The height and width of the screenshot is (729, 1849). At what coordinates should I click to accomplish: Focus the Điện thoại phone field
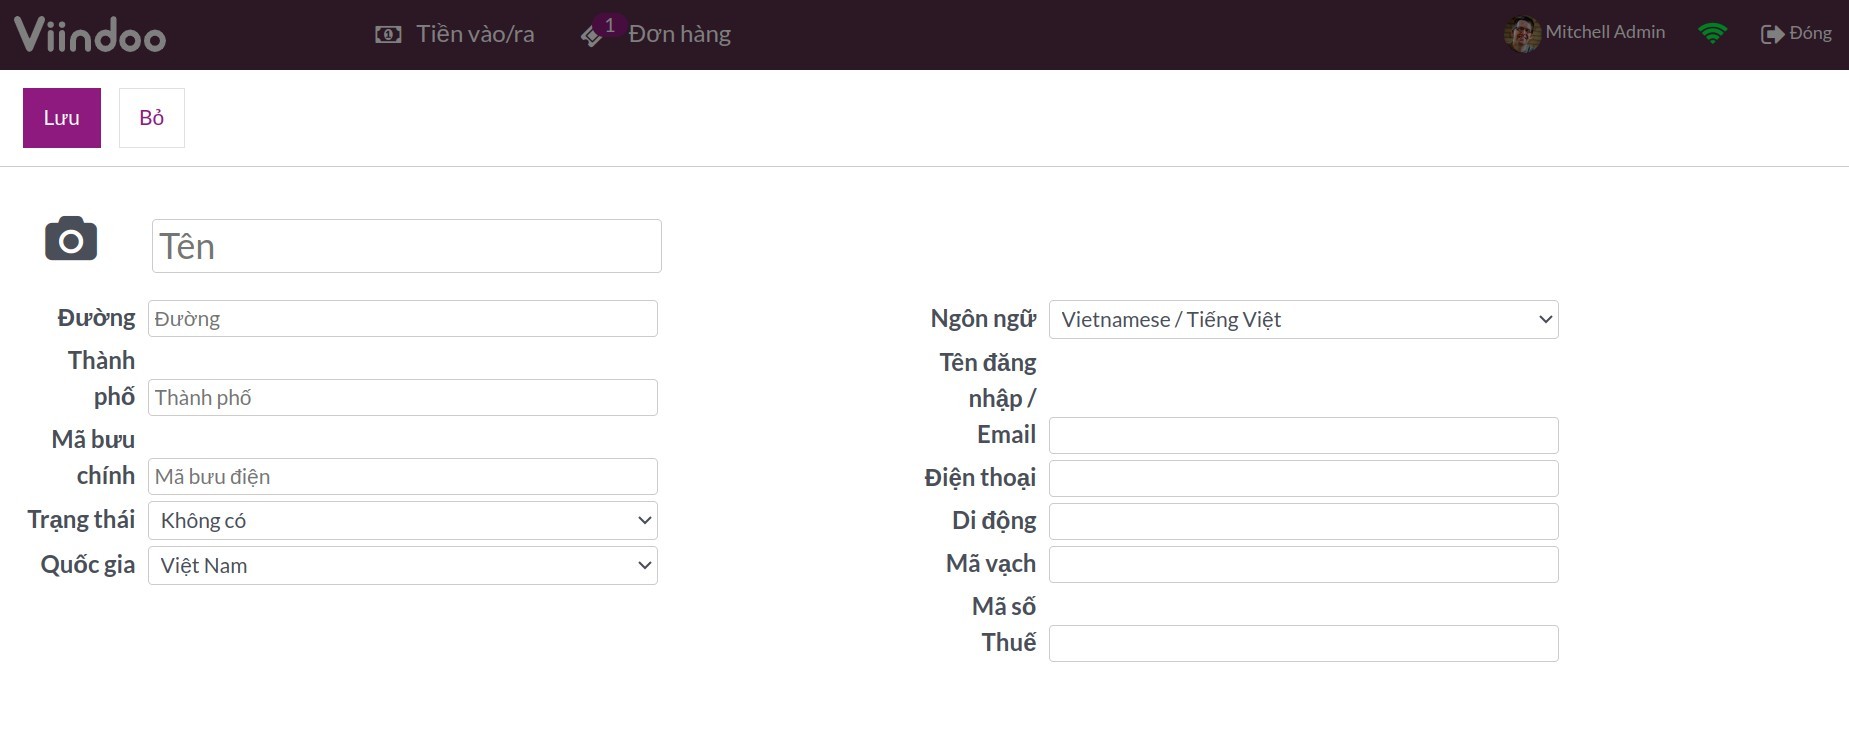(x=1304, y=479)
